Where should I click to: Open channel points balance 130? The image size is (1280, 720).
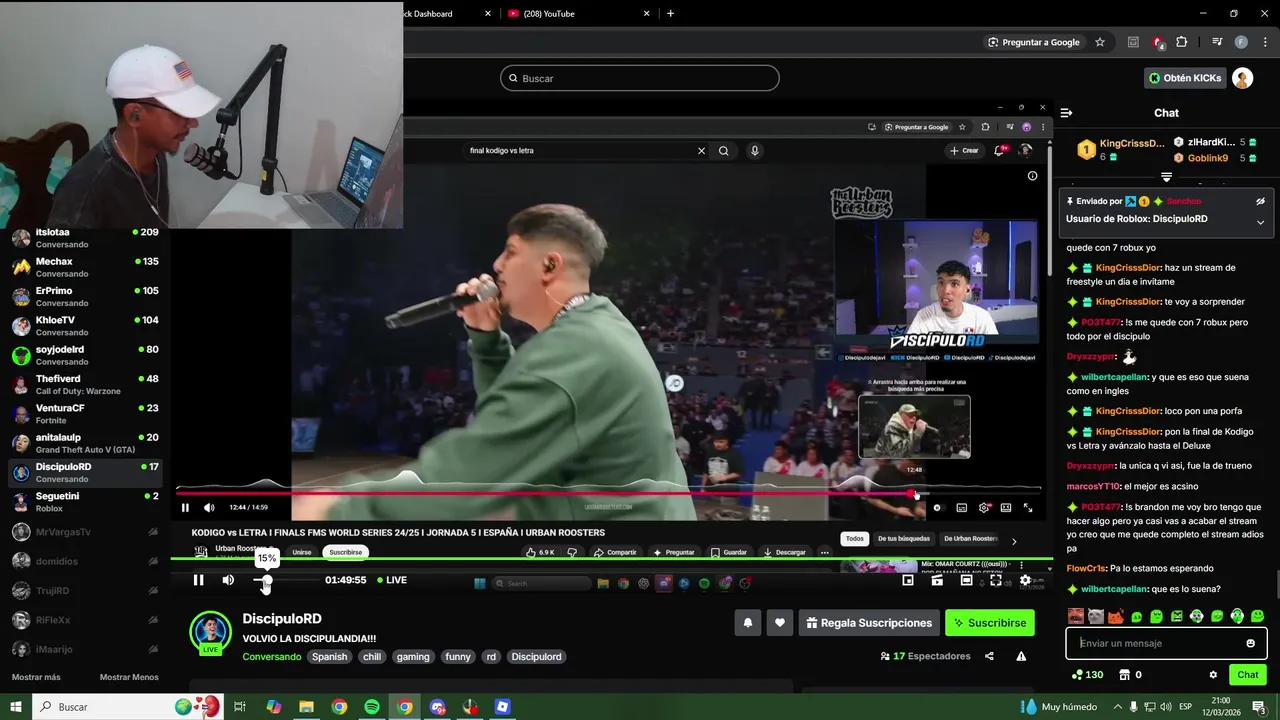[x=1087, y=675]
